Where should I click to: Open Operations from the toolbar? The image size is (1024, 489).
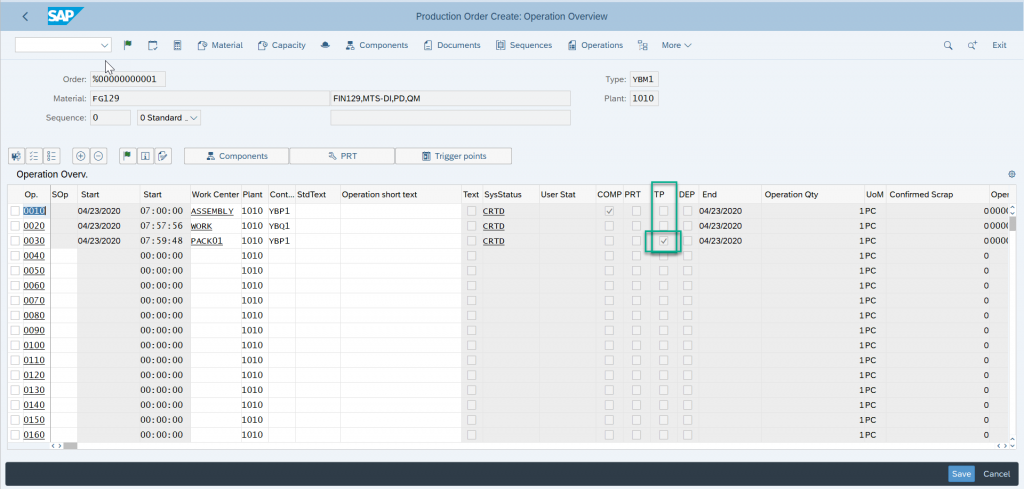(x=595, y=45)
